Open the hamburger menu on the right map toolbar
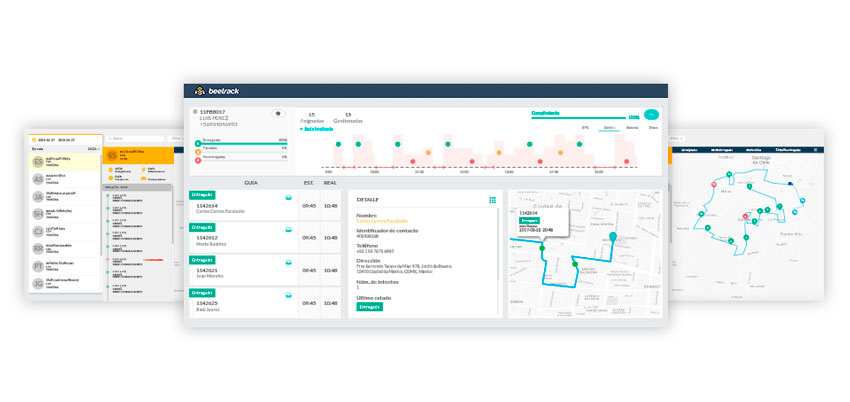Viewport: 850px width, 402px height. pos(815,149)
